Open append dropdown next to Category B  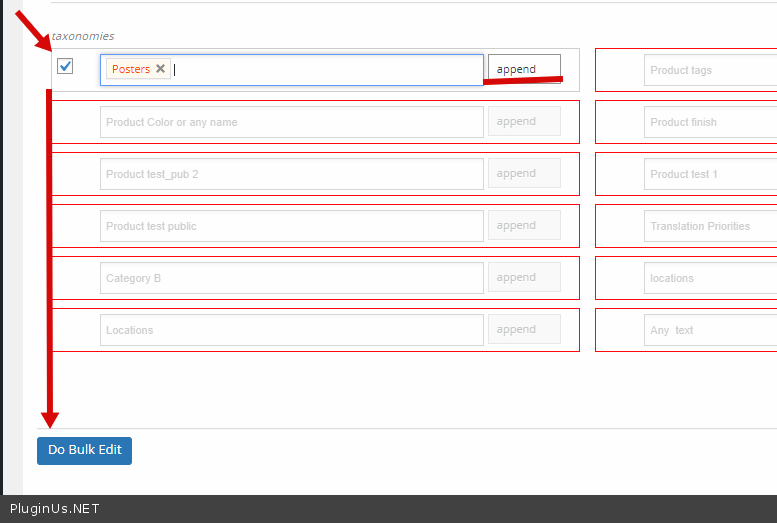(x=524, y=278)
